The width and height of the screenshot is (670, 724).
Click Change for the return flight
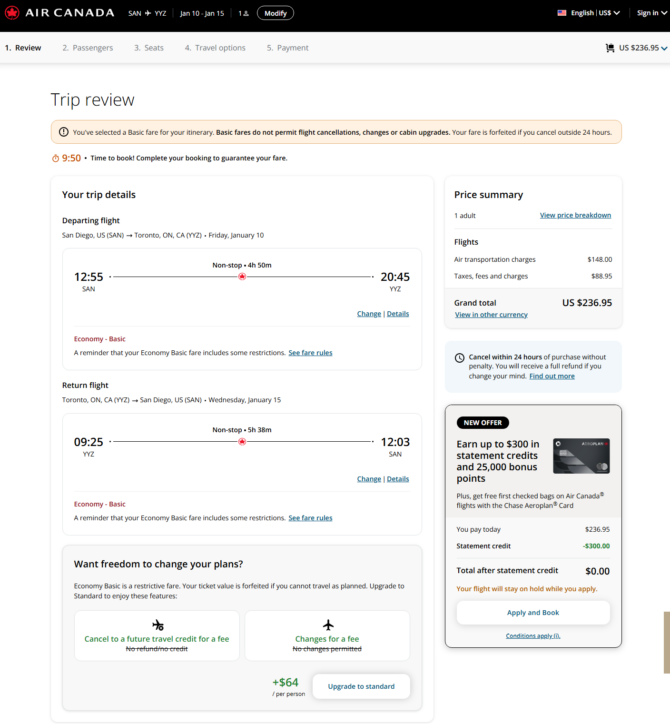point(369,479)
